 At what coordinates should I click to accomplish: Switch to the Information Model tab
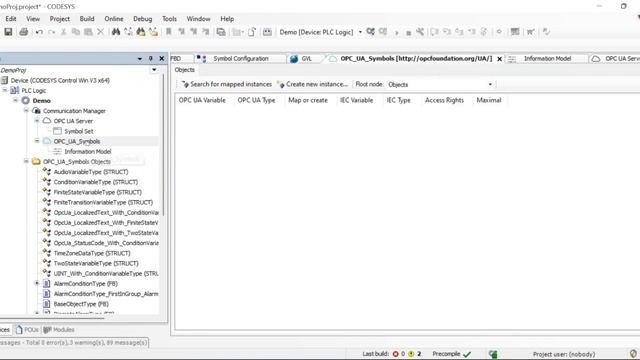(547, 59)
